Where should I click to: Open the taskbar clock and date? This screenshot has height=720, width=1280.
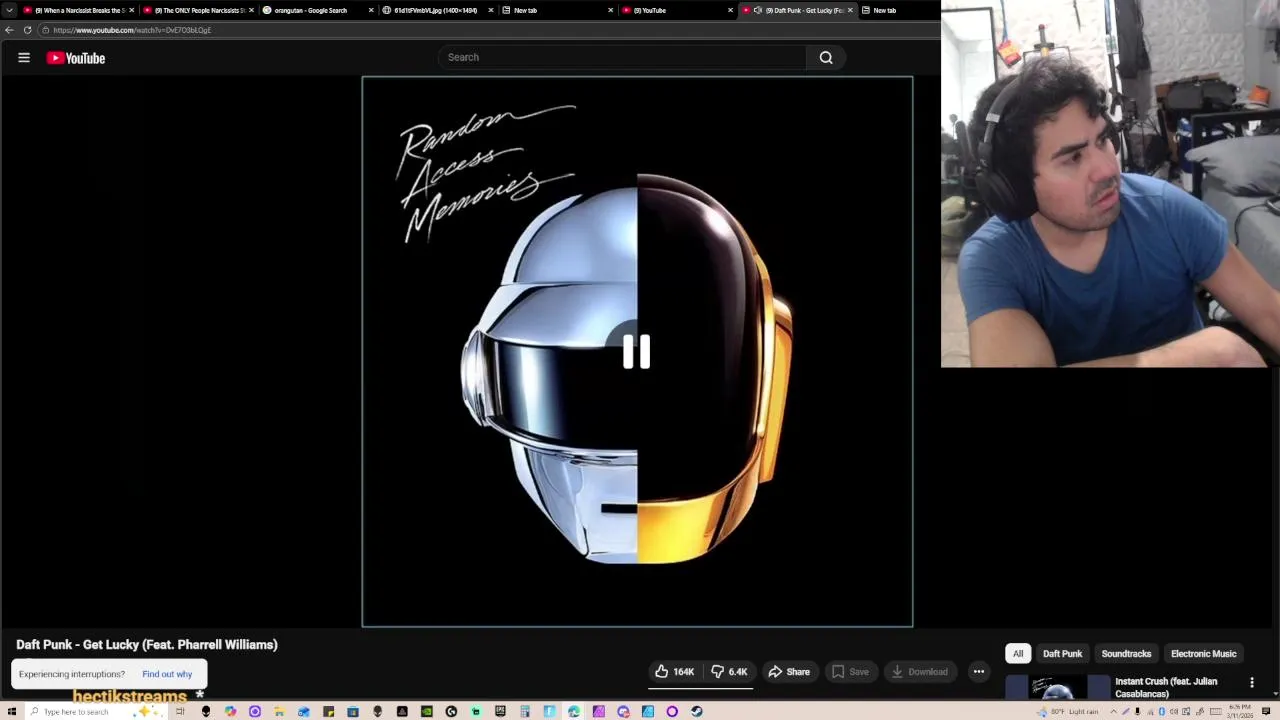pyautogui.click(x=1241, y=711)
